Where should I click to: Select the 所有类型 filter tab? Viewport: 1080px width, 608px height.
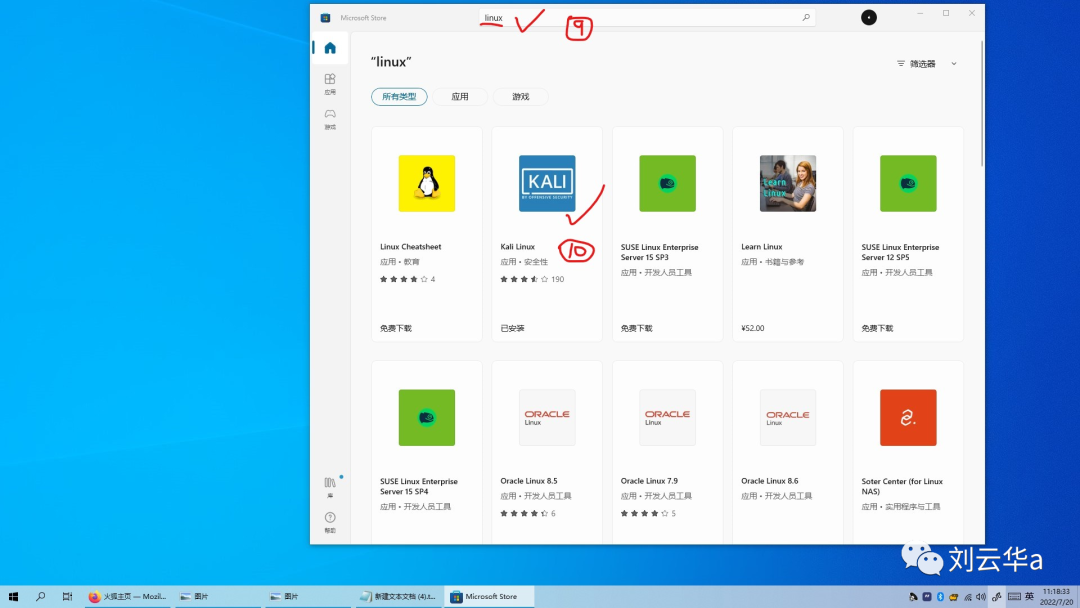coord(399,96)
